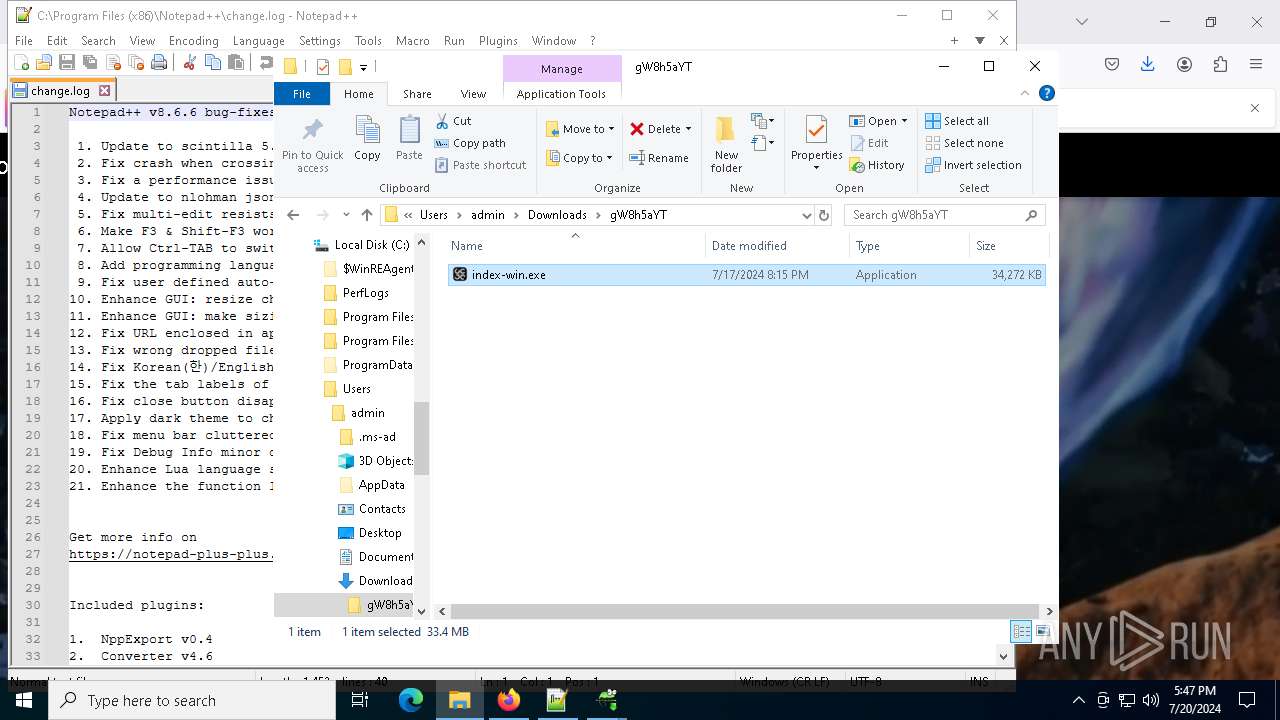The image size is (1280, 720).
Task: Select Desktop in navigation tree
Action: pyautogui.click(x=369, y=533)
